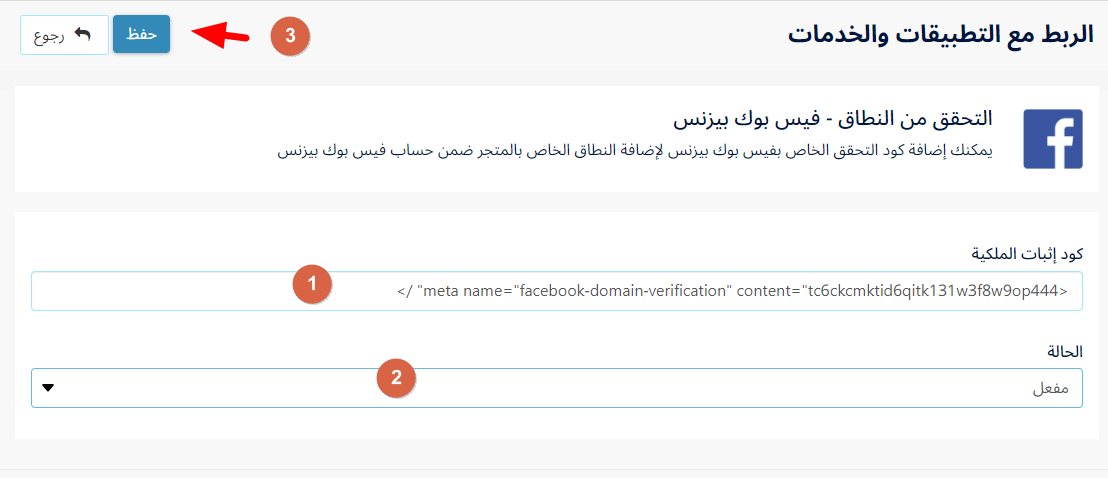Image resolution: width=1108 pixels, height=478 pixels.
Task: Click the الحالة field label
Action: click(x=1065, y=350)
